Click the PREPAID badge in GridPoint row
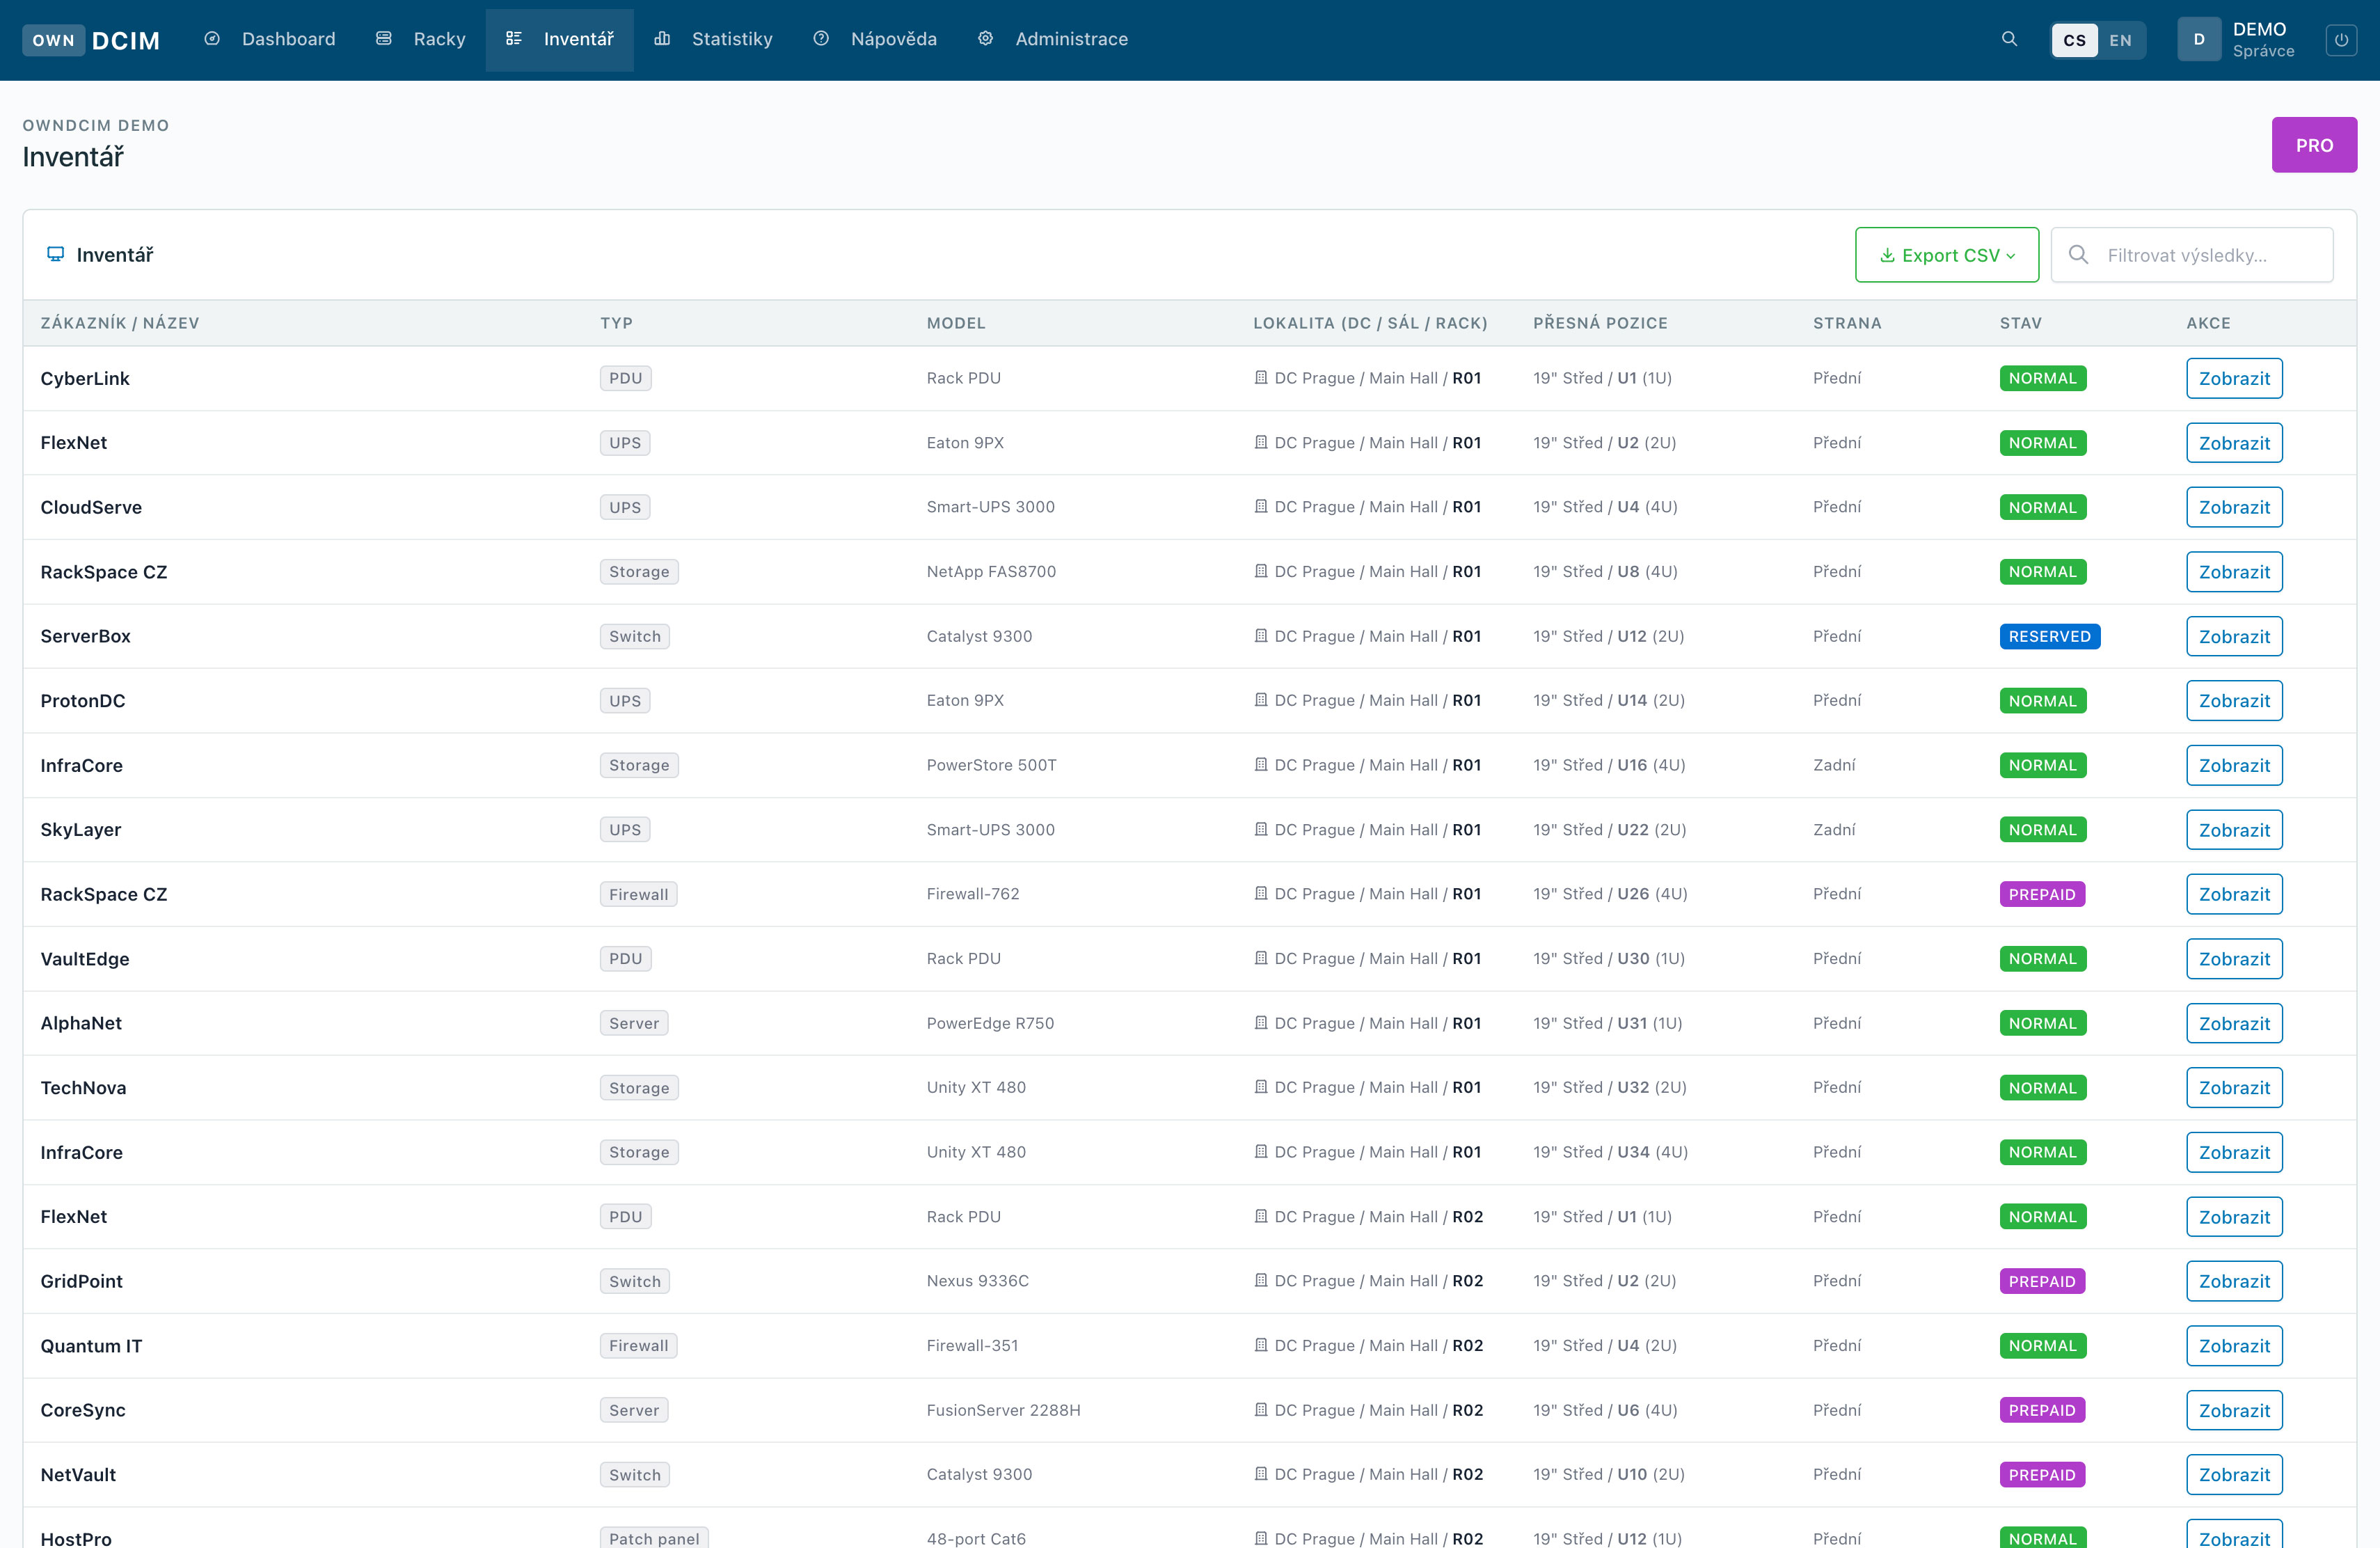 2042,1281
